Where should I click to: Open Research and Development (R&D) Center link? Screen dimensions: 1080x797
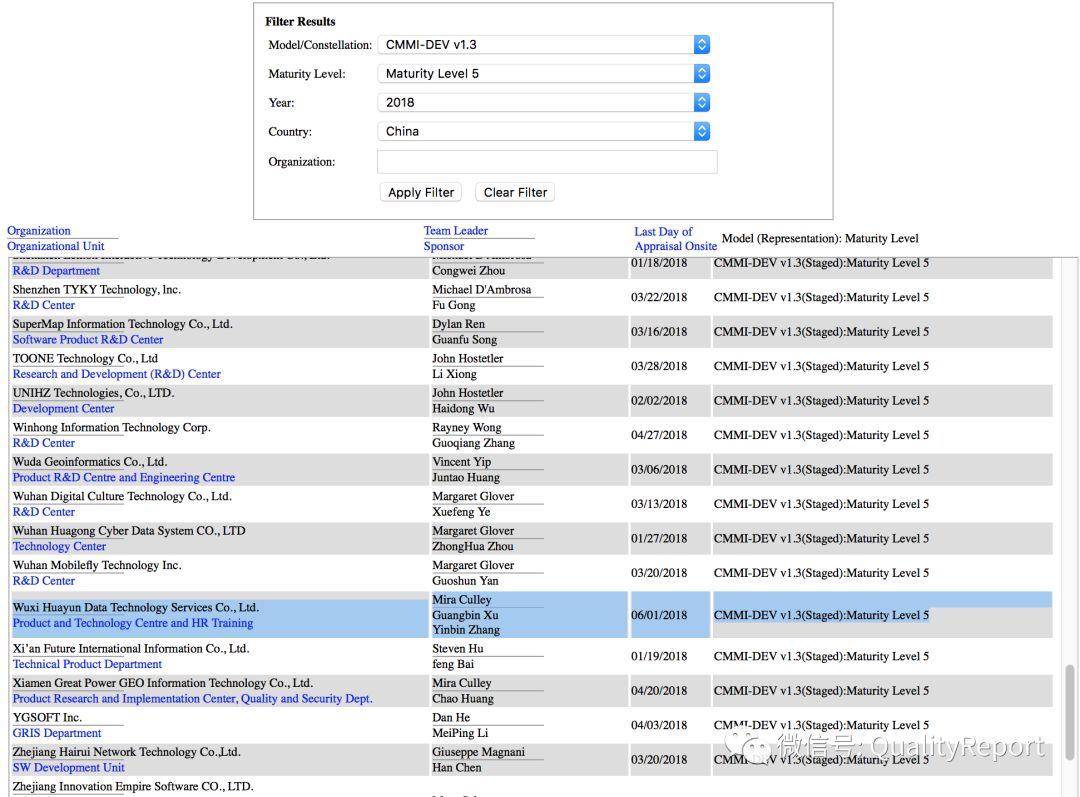[117, 374]
